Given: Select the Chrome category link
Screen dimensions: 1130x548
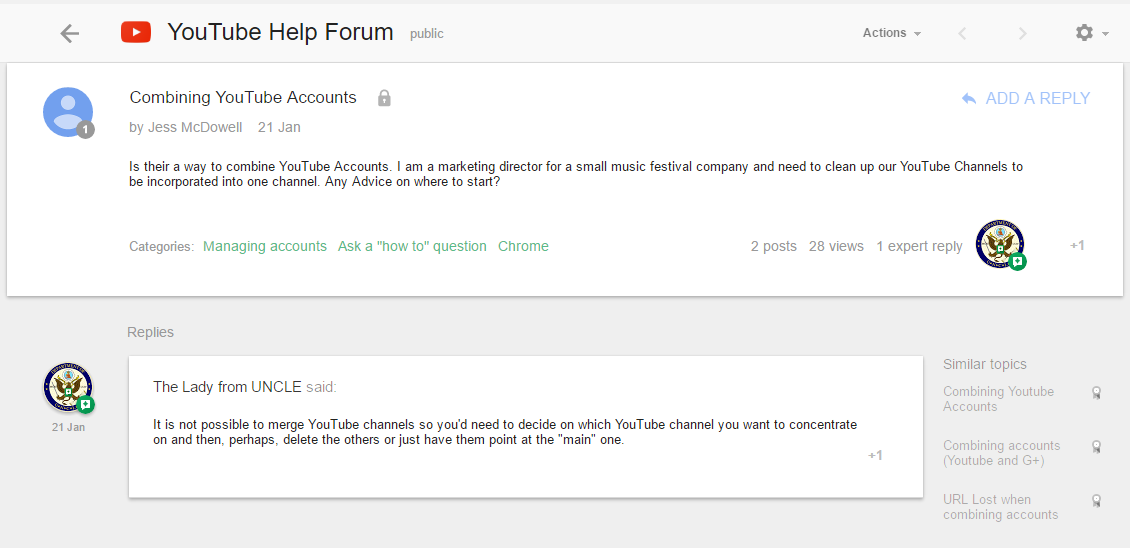Looking at the screenshot, I should point(523,246).
